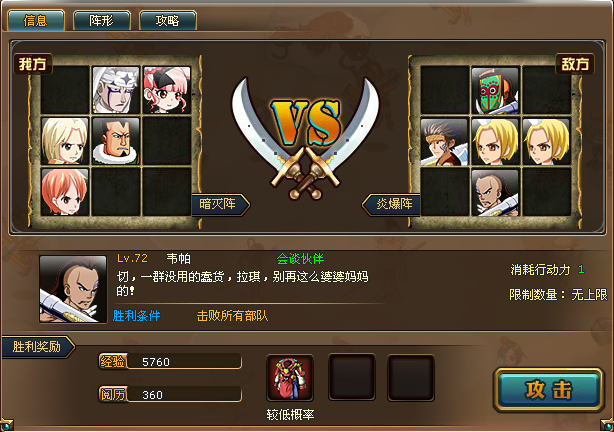Click the second empty reward slot
614x432 pixels.
tap(411, 378)
